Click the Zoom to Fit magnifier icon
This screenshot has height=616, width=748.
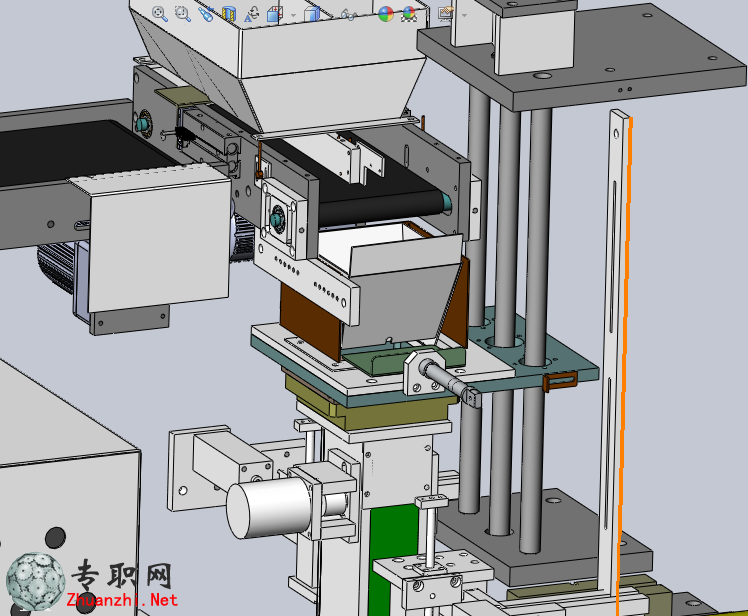click(x=160, y=14)
